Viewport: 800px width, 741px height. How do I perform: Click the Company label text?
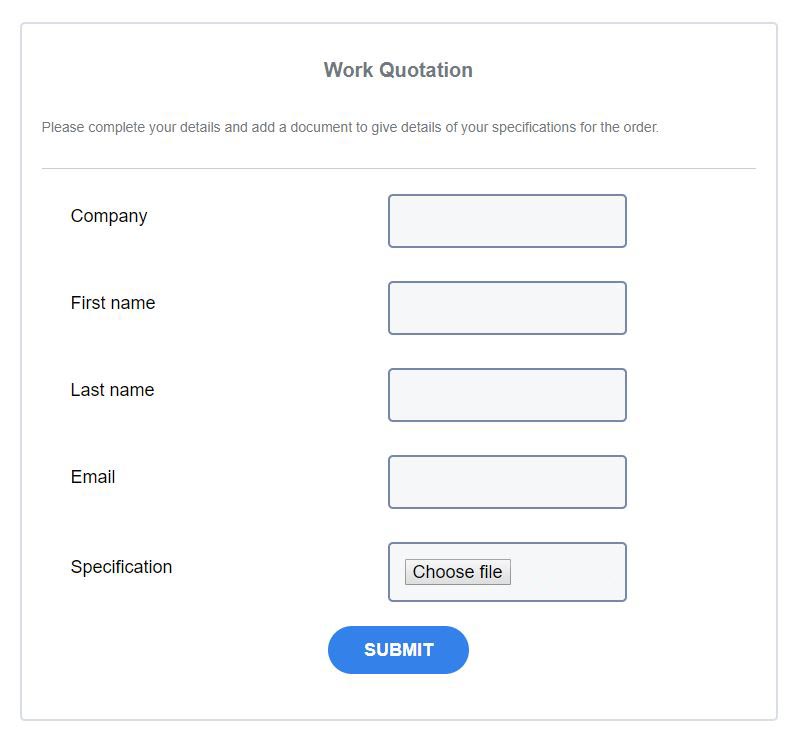[108, 215]
